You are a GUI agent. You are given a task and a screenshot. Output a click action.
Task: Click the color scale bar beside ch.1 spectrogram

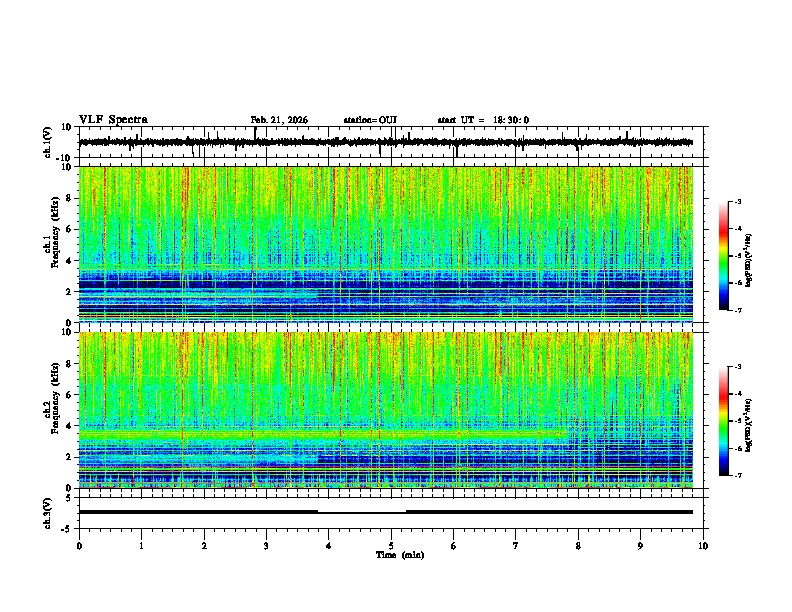click(x=724, y=256)
